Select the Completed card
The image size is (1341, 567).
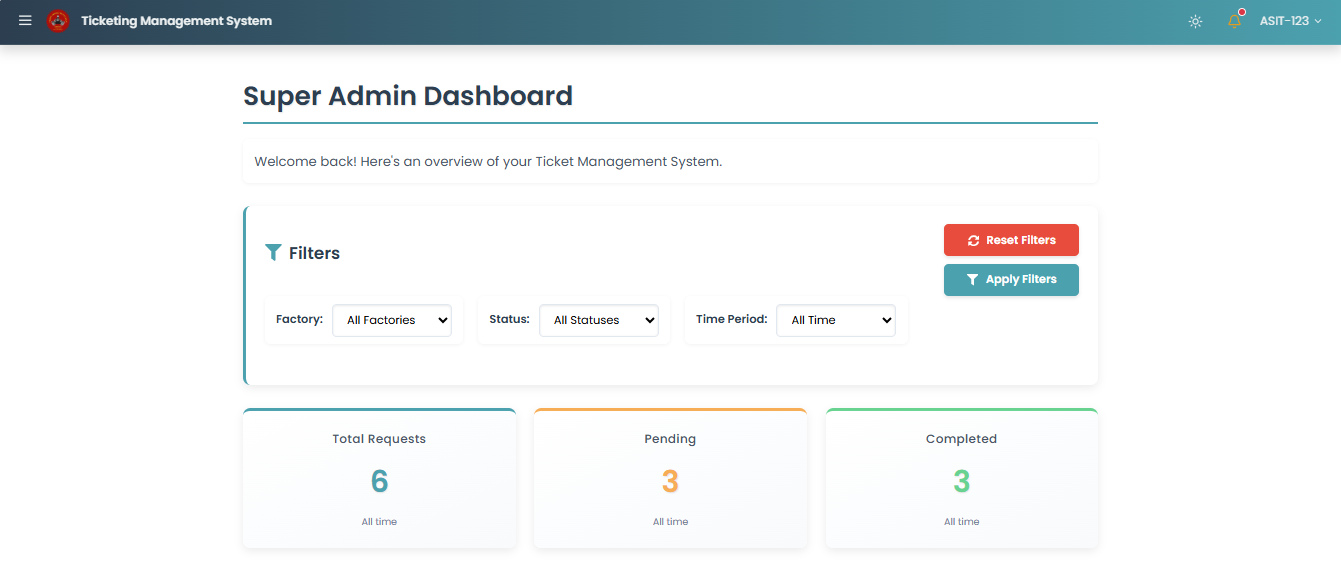(961, 478)
